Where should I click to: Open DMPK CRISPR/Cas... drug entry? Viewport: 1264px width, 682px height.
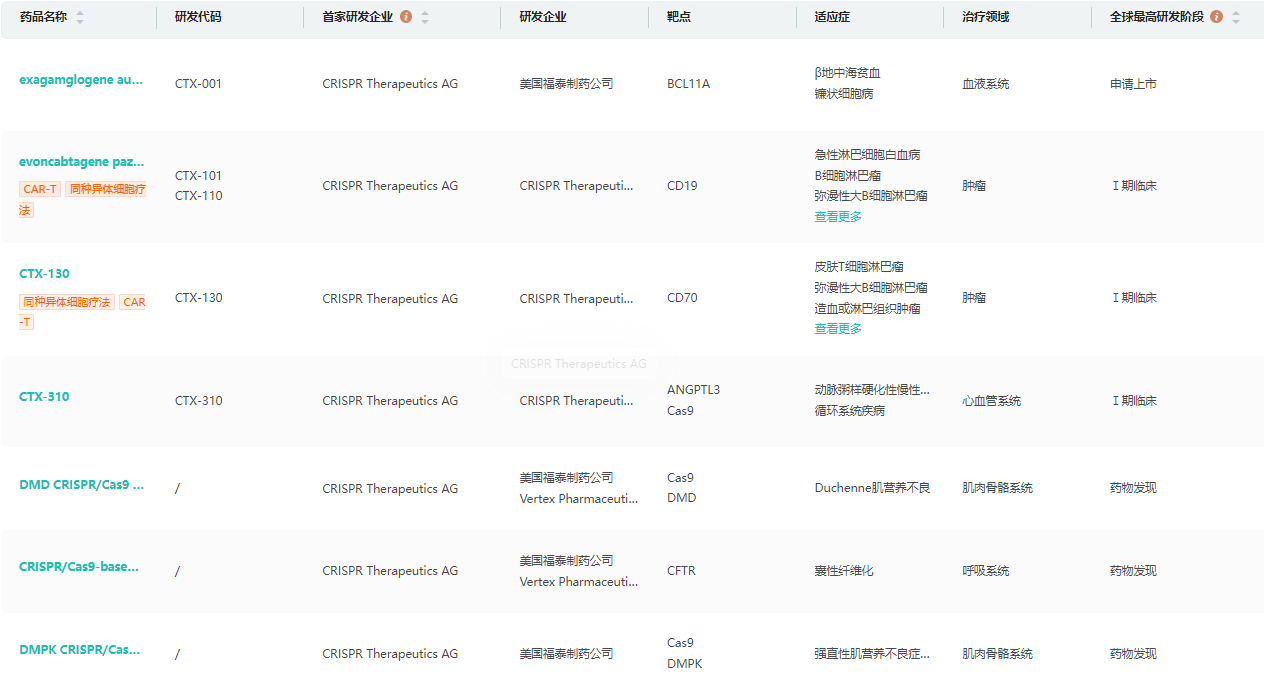pyautogui.click(x=79, y=650)
